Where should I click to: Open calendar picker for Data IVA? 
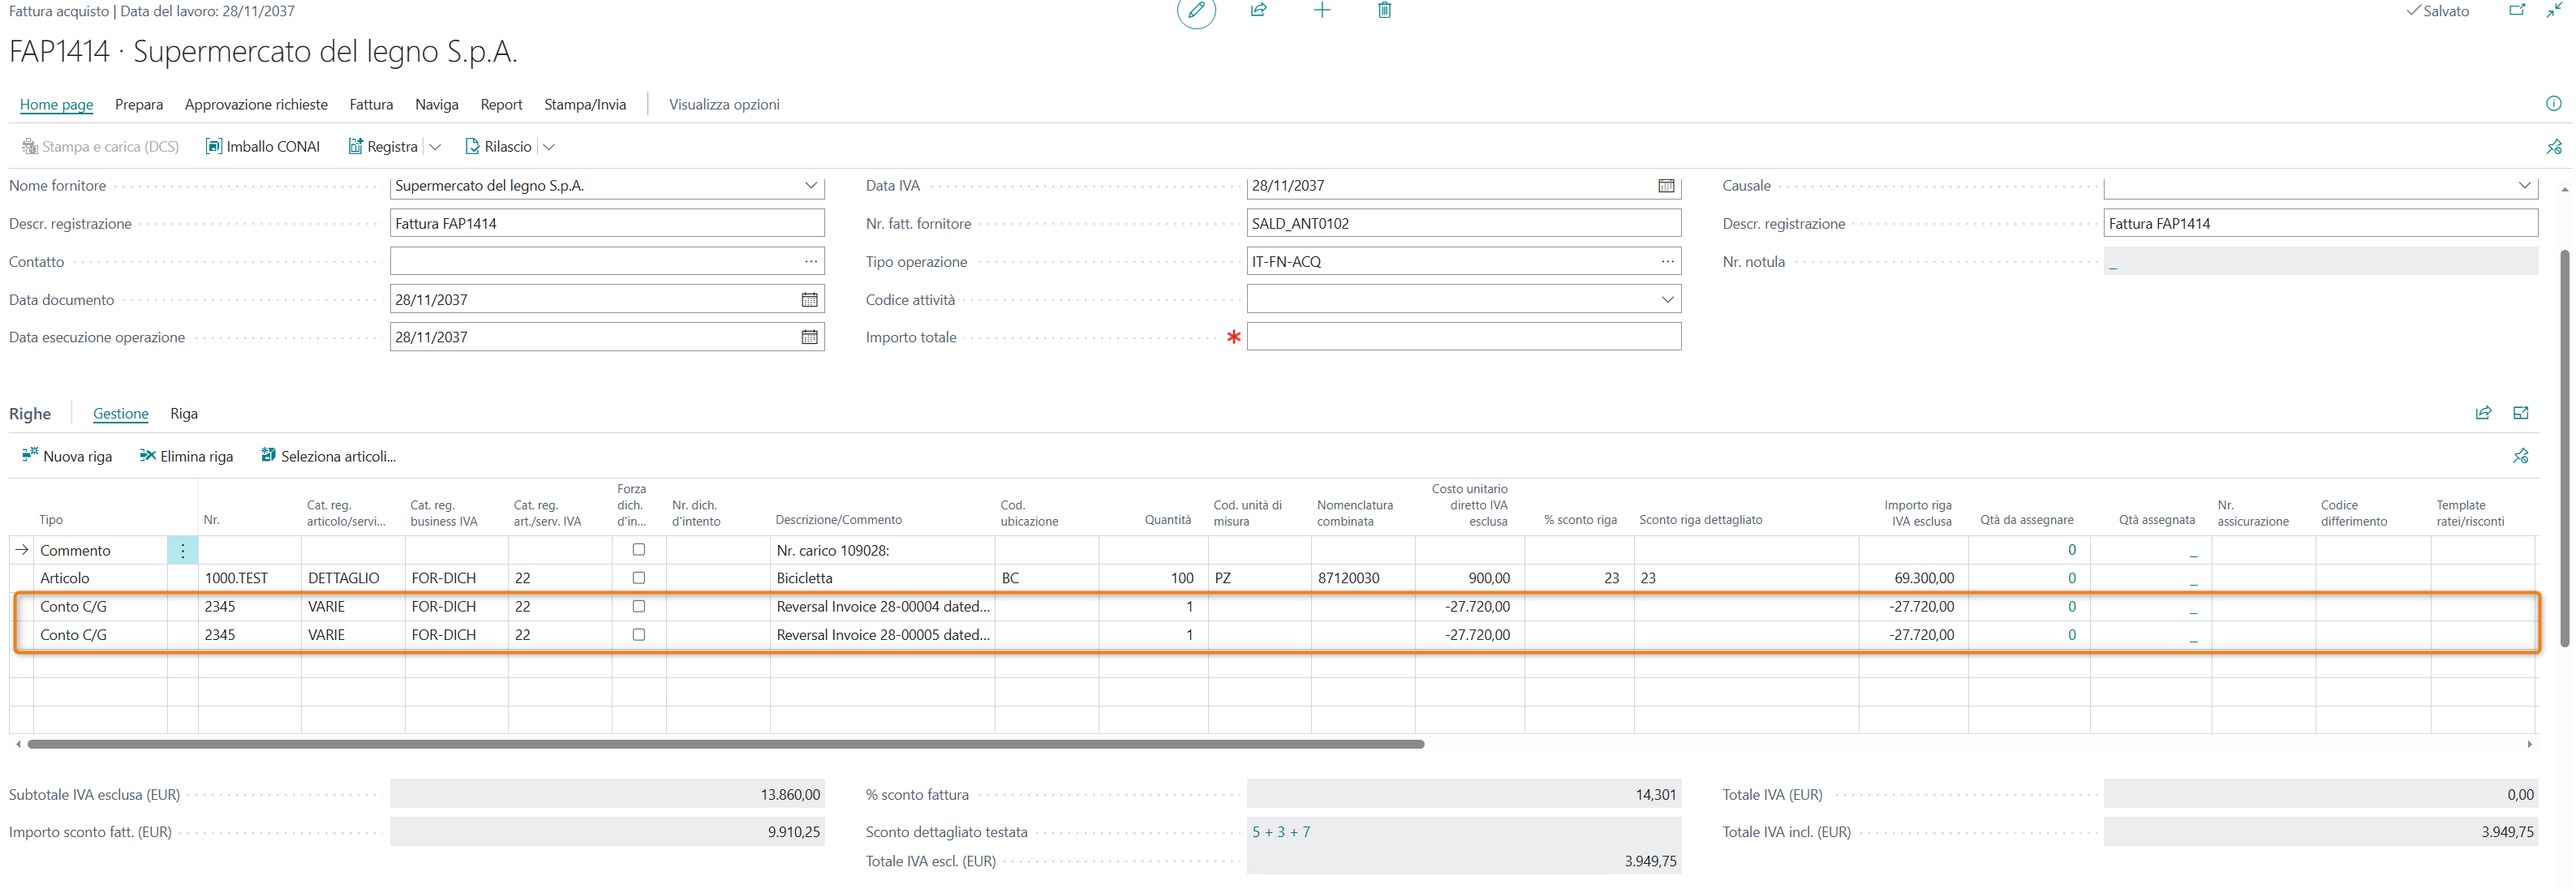(x=1665, y=186)
